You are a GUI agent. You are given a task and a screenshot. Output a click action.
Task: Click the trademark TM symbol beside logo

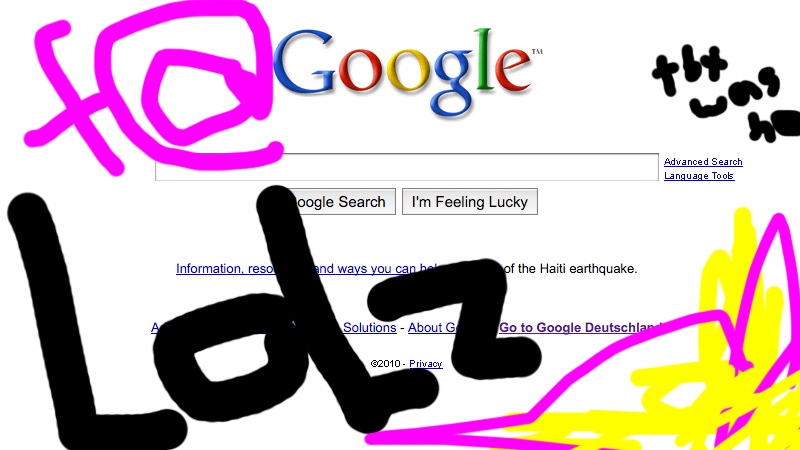pyautogui.click(x=537, y=52)
